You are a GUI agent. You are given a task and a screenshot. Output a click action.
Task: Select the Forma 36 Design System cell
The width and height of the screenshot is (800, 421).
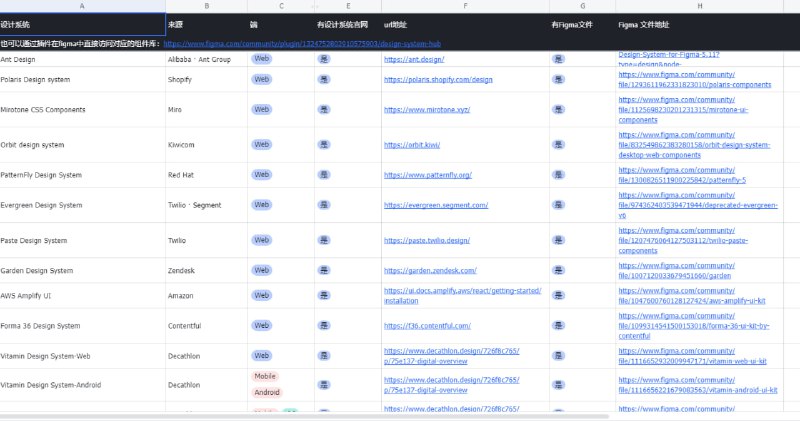(x=82, y=326)
